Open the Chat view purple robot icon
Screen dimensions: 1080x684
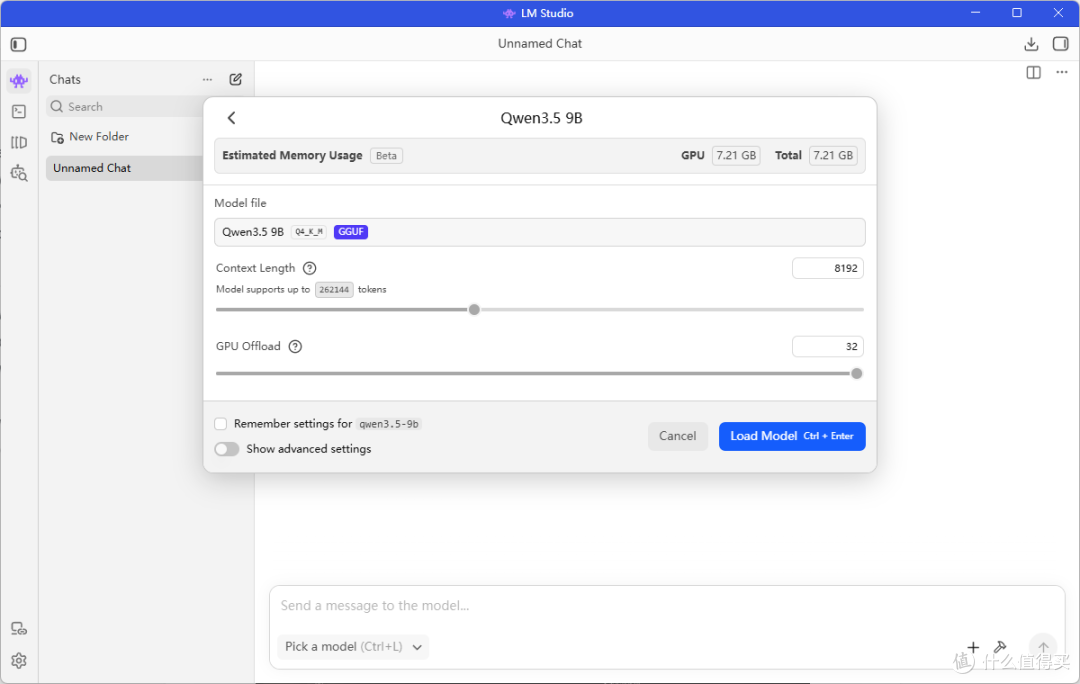19,81
